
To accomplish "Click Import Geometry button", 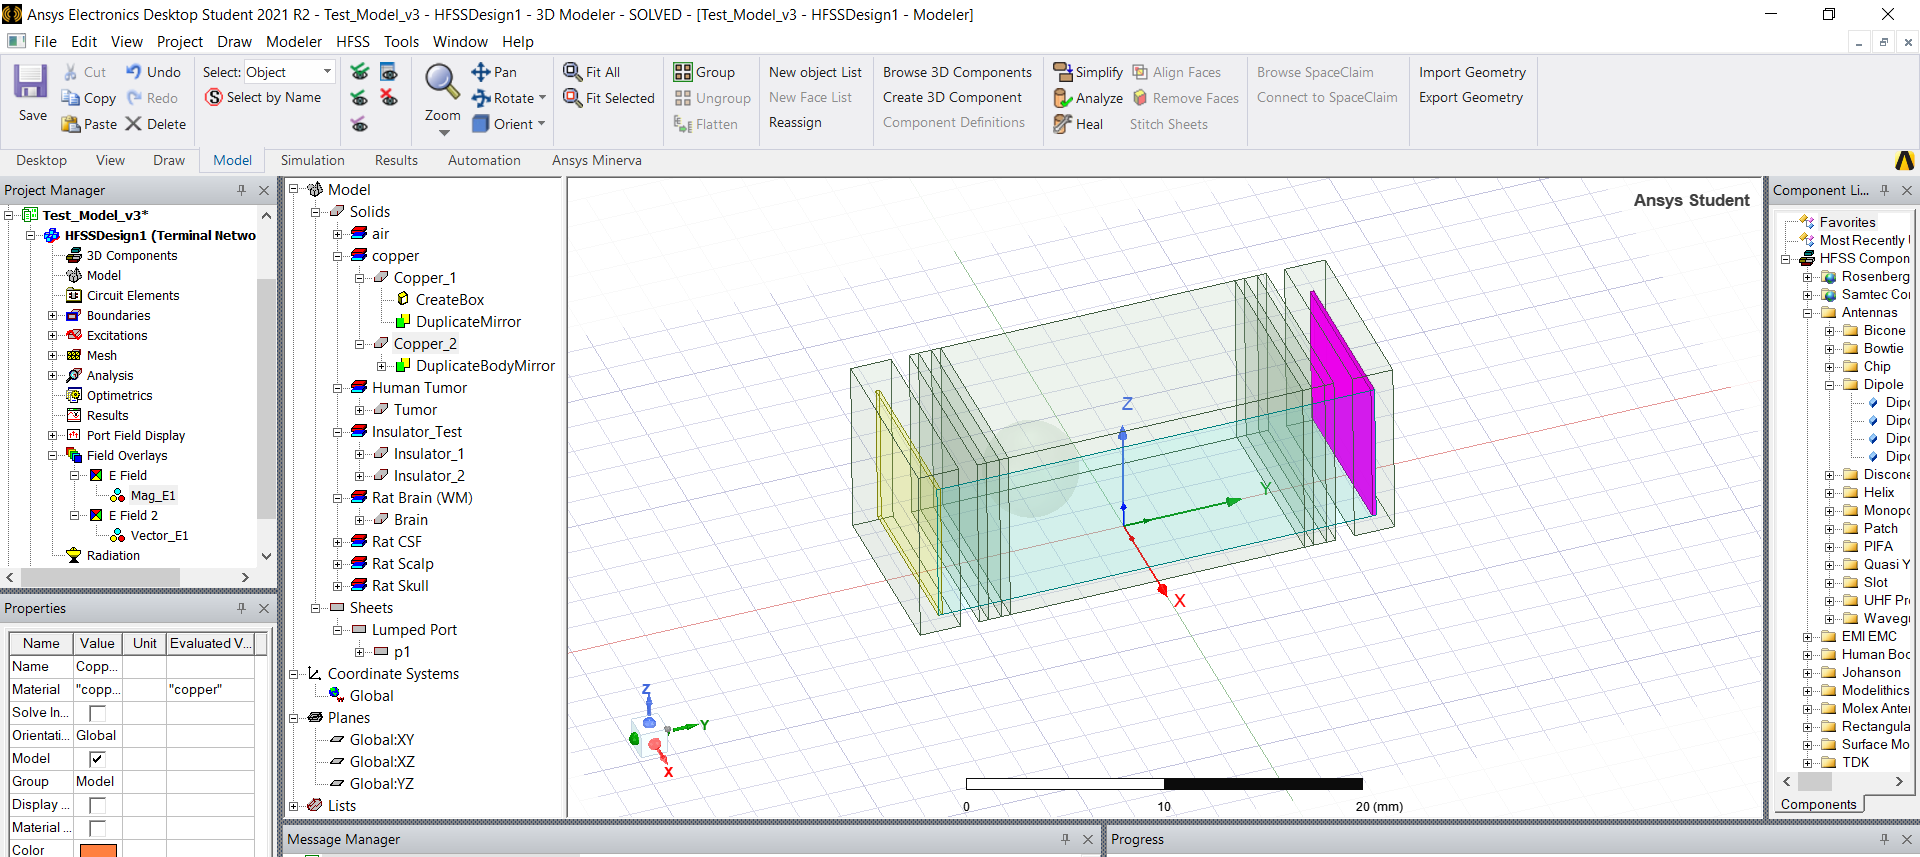I will coord(1472,72).
